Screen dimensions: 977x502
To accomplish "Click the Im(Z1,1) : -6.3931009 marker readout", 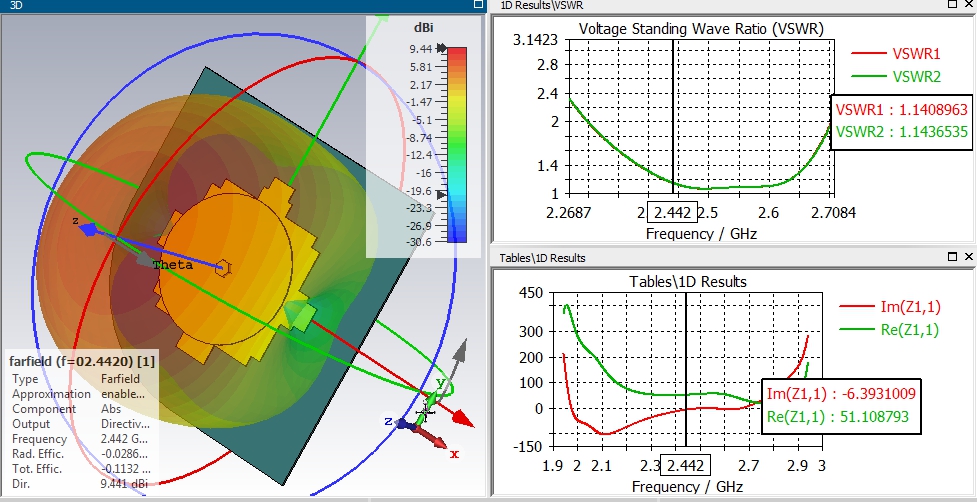I will [x=841, y=394].
